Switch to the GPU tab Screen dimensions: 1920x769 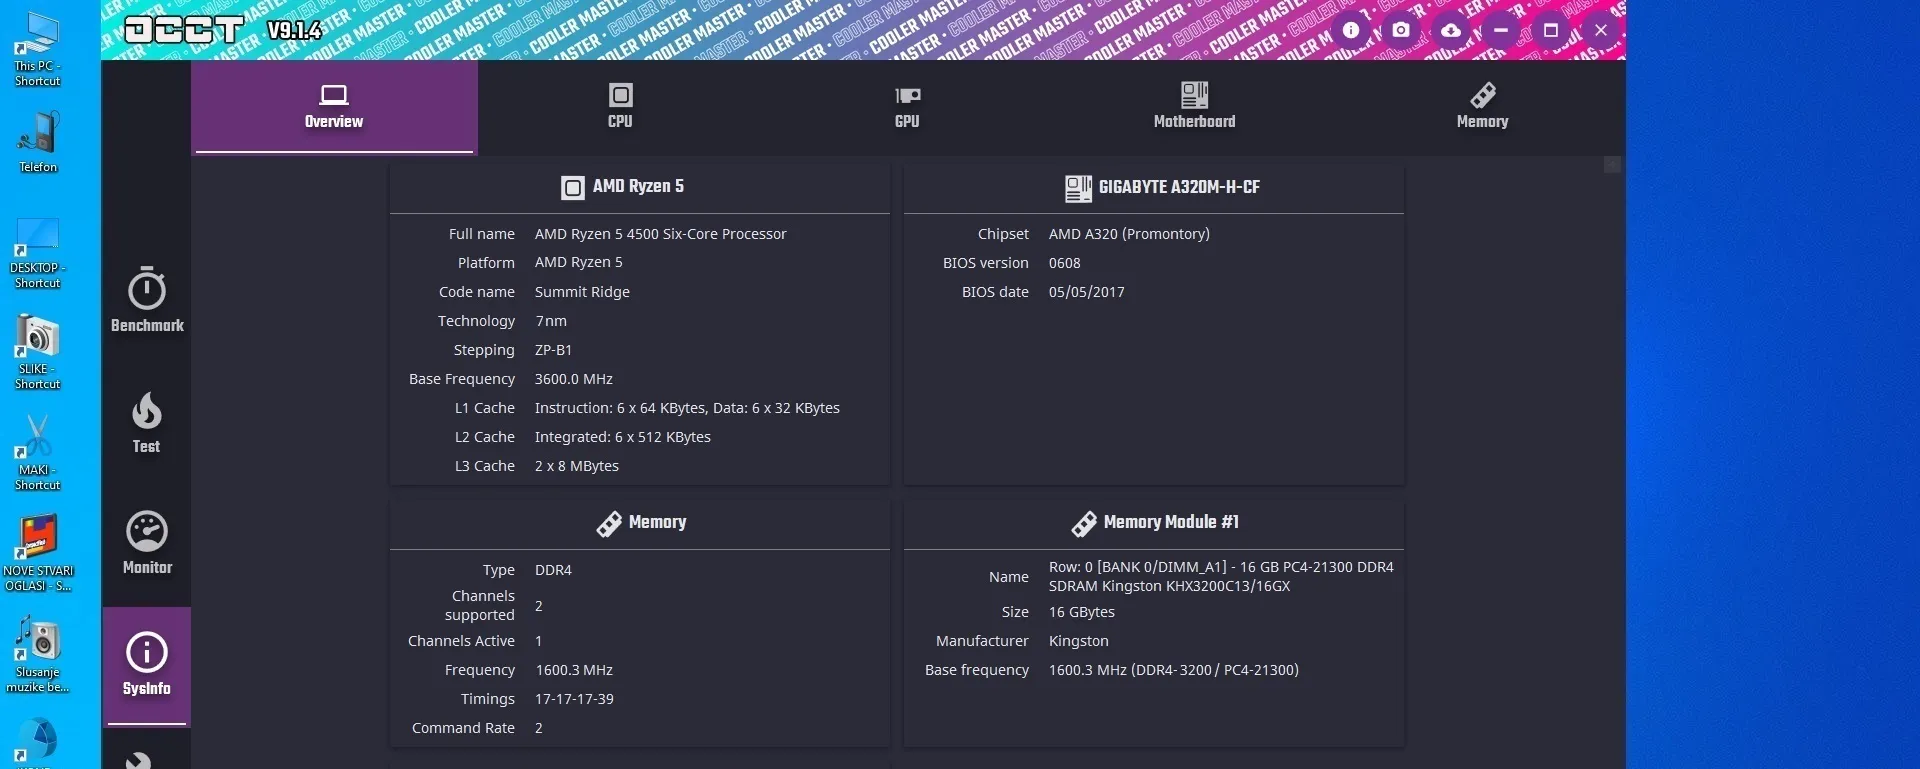tap(907, 107)
